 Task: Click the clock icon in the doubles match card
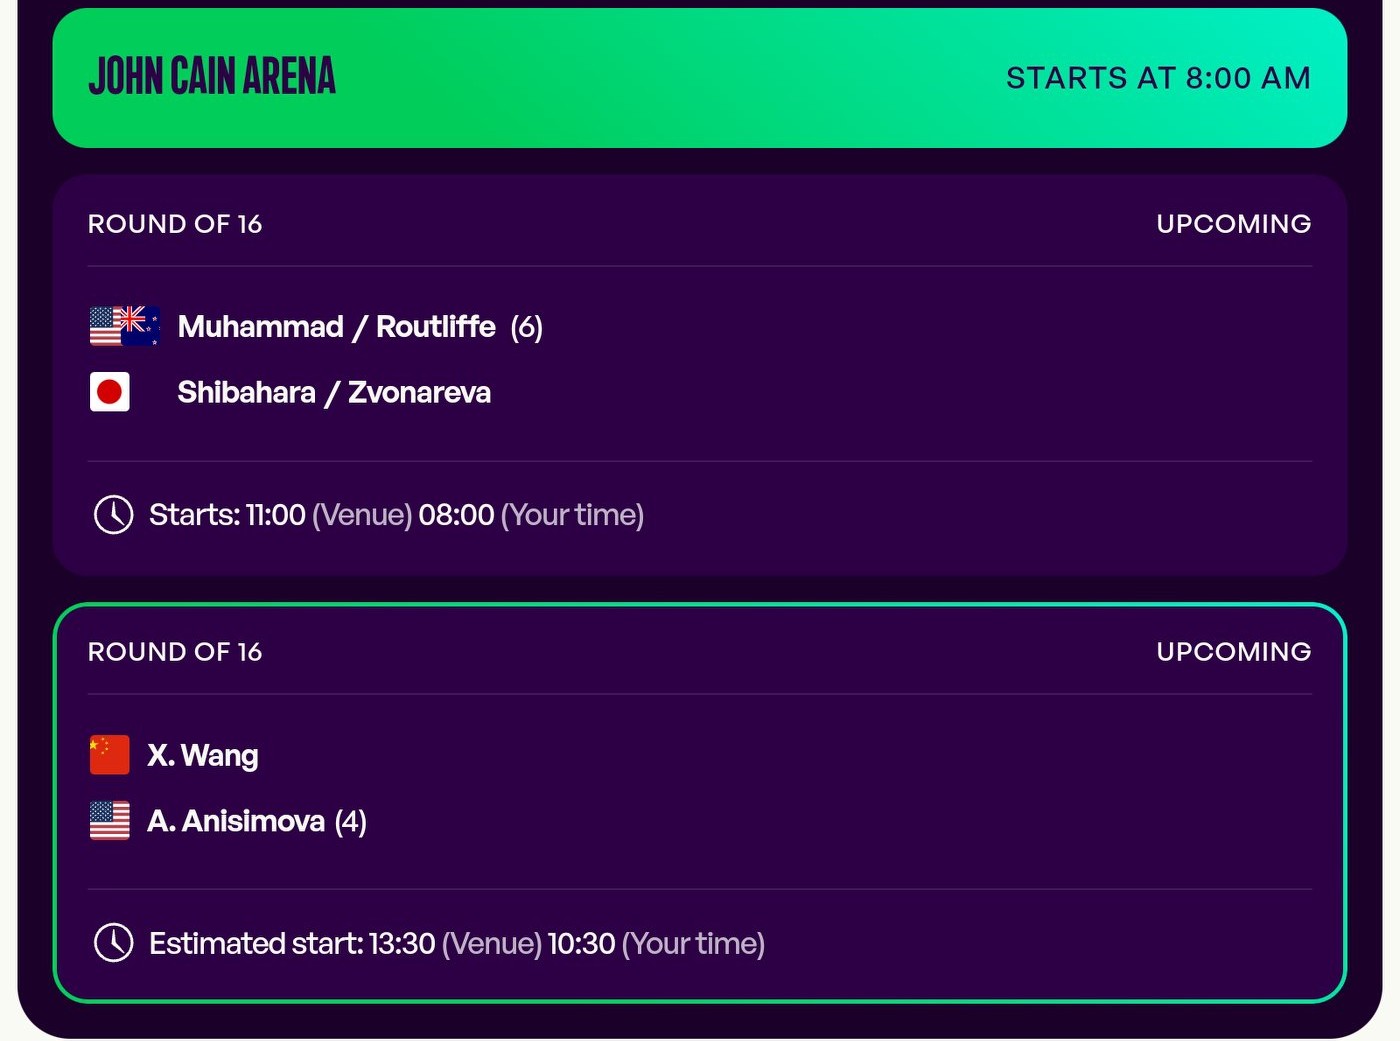point(114,515)
